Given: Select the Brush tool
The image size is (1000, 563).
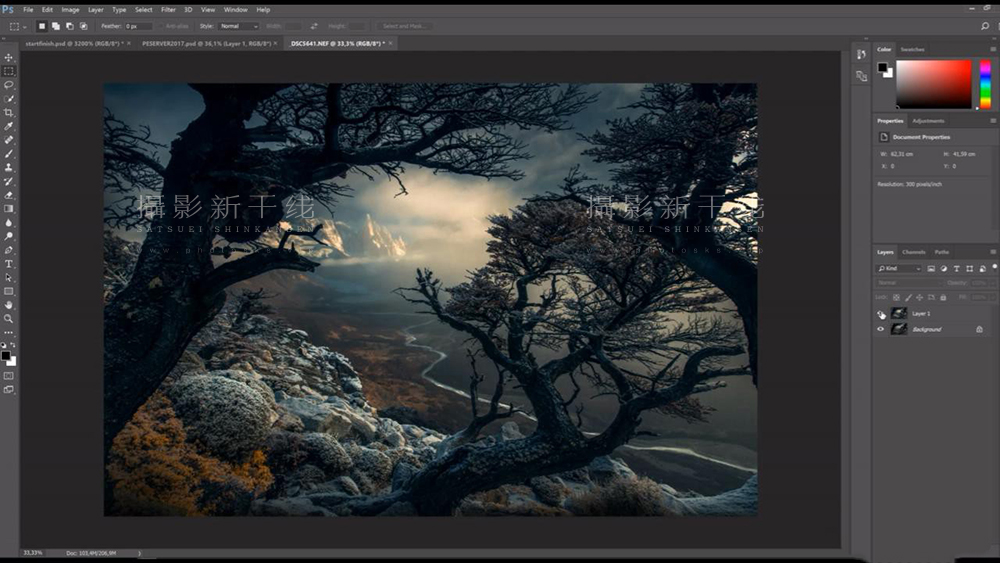Looking at the screenshot, I should [9, 154].
